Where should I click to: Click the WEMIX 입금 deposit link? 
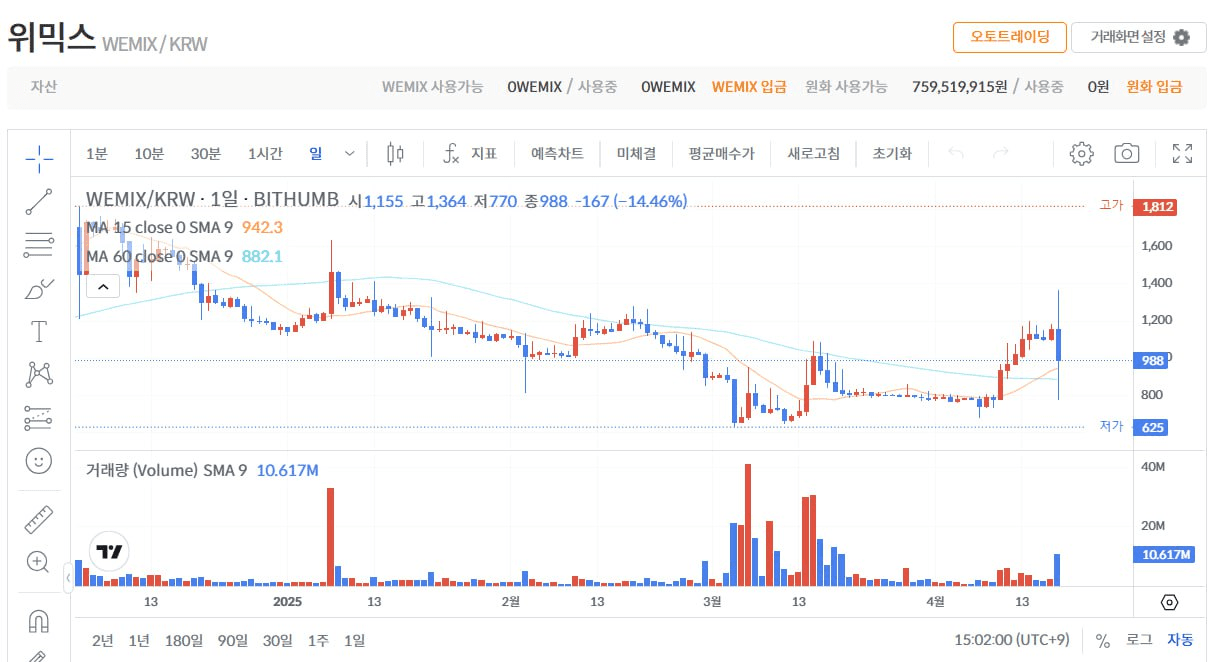(749, 87)
